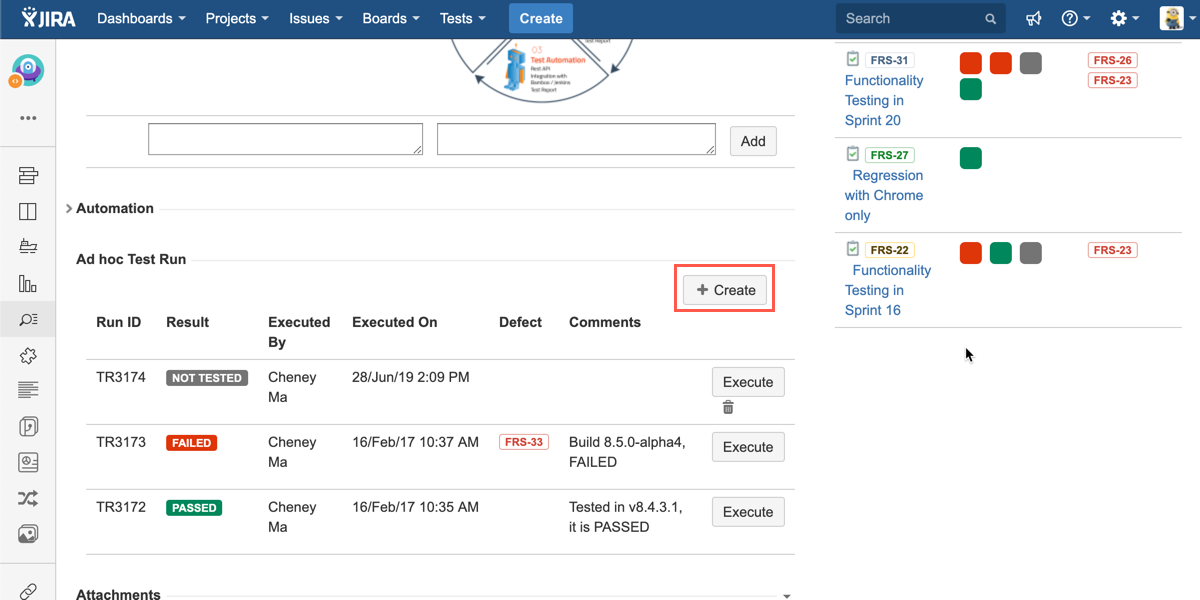Execute the FAILED test run TR3173
This screenshot has width=1200, height=600.
[747, 447]
